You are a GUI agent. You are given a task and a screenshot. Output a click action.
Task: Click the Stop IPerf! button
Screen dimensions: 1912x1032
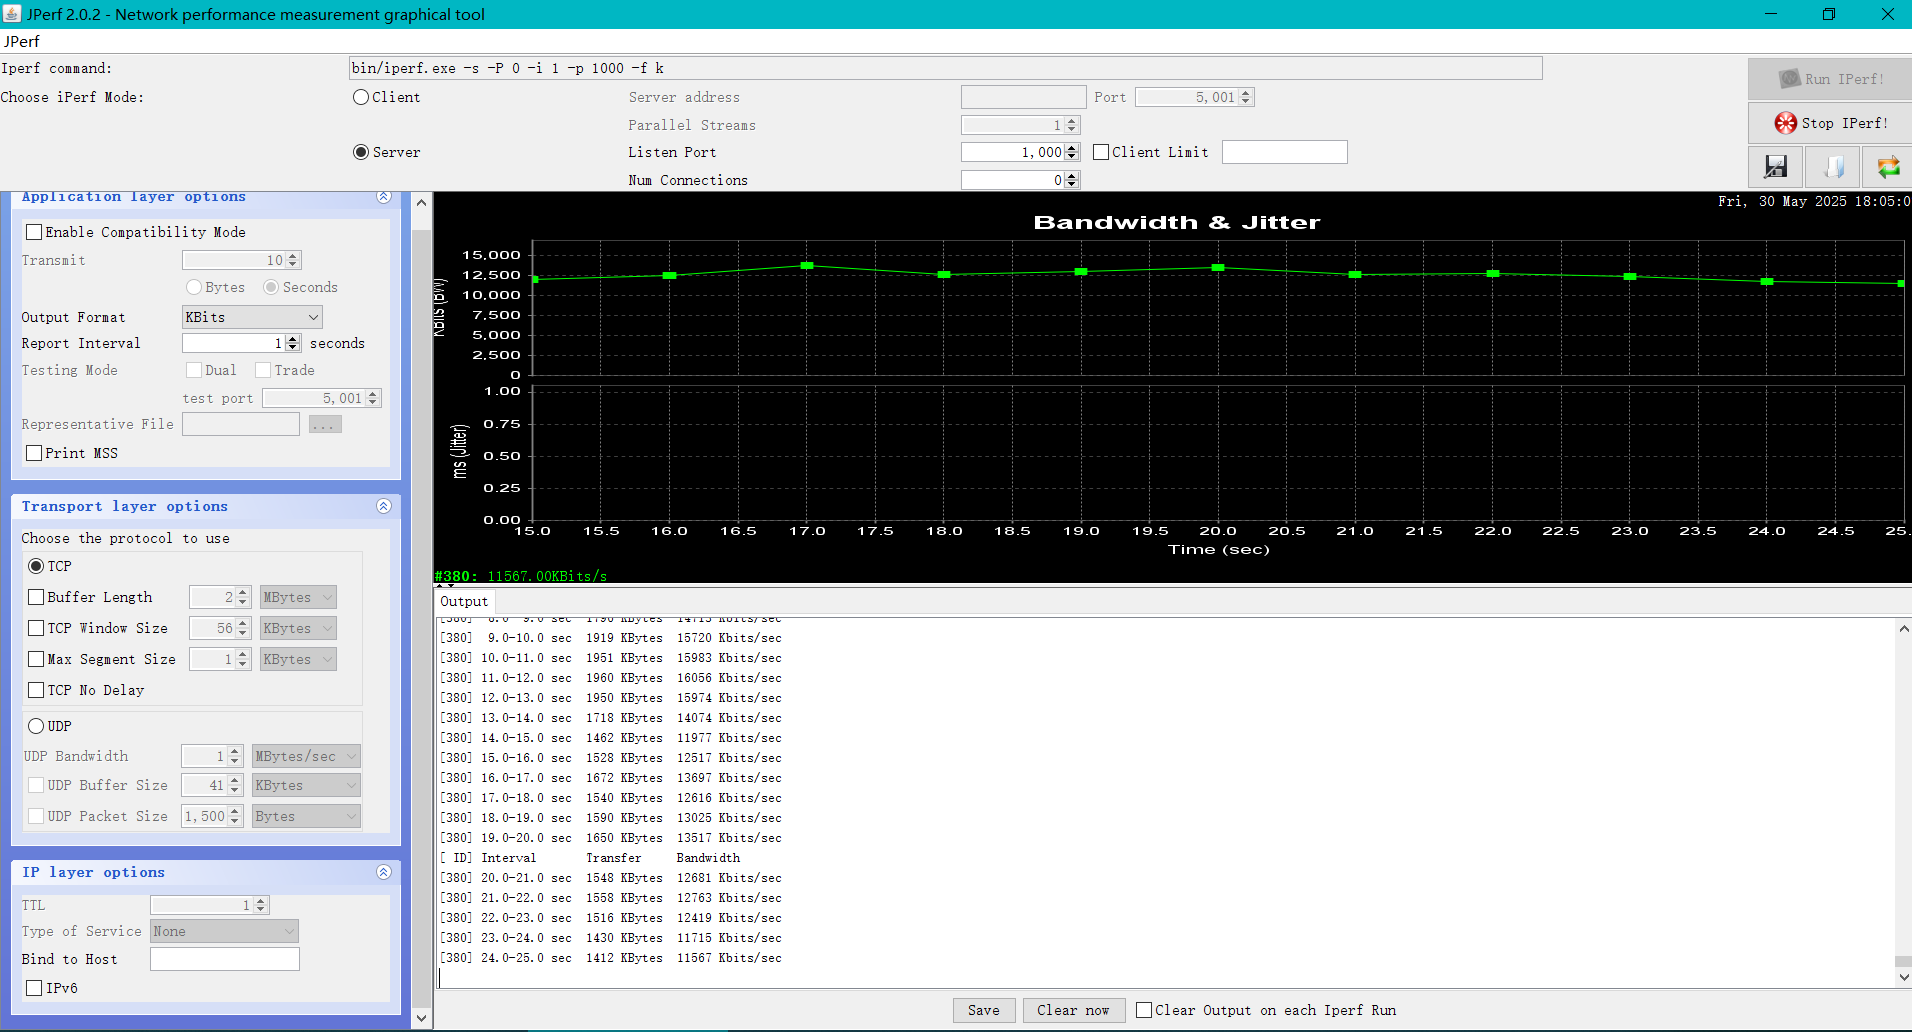(x=1831, y=123)
